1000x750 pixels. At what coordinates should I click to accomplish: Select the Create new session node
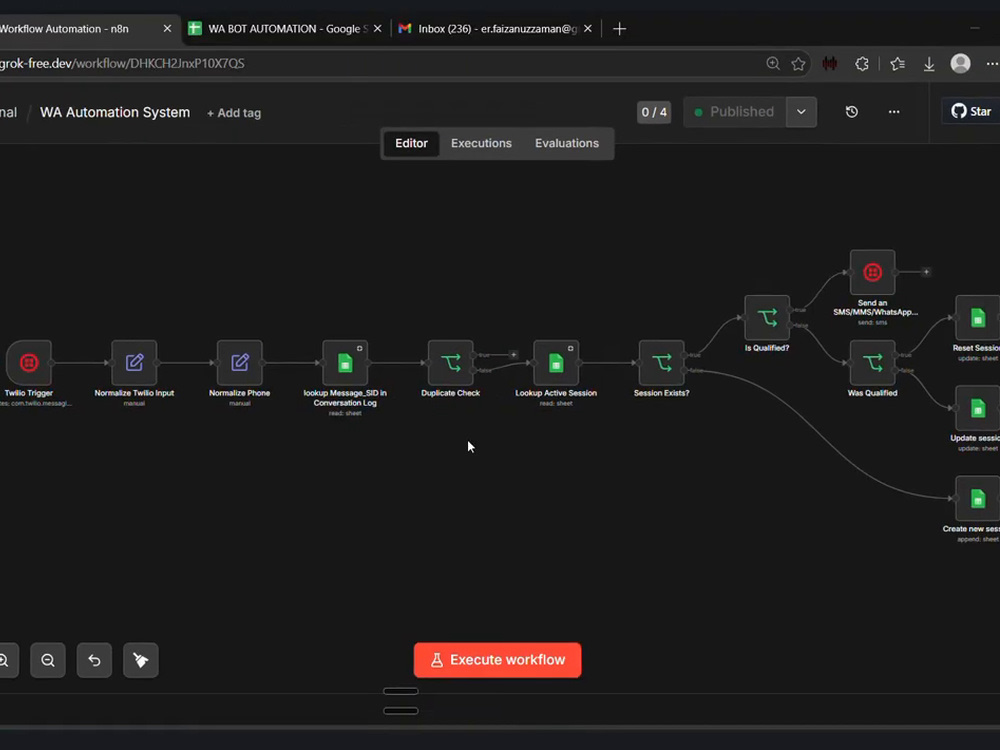click(978, 499)
